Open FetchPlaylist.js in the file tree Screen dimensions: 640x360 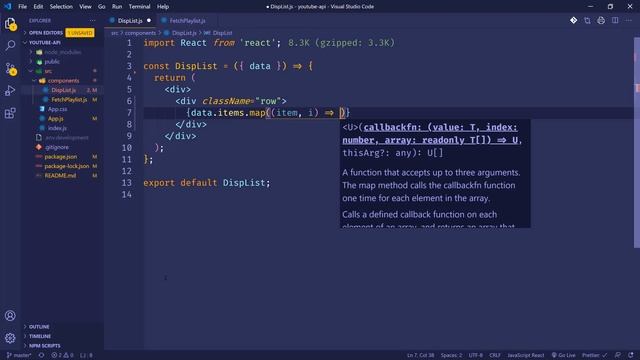click(x=69, y=100)
